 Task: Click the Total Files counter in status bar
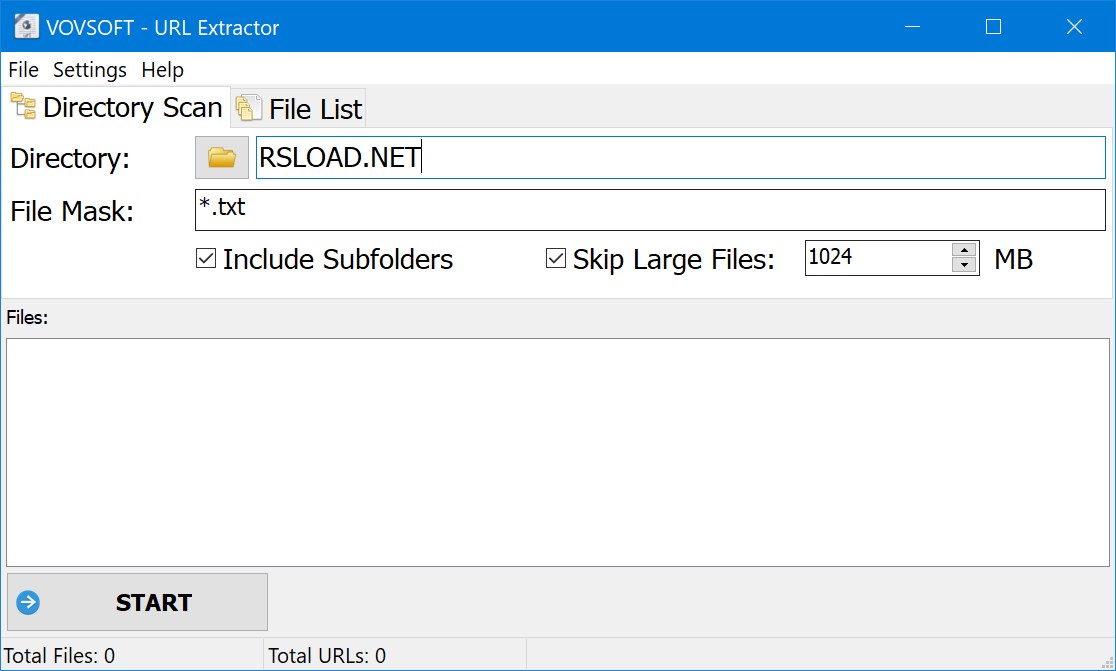point(60,655)
